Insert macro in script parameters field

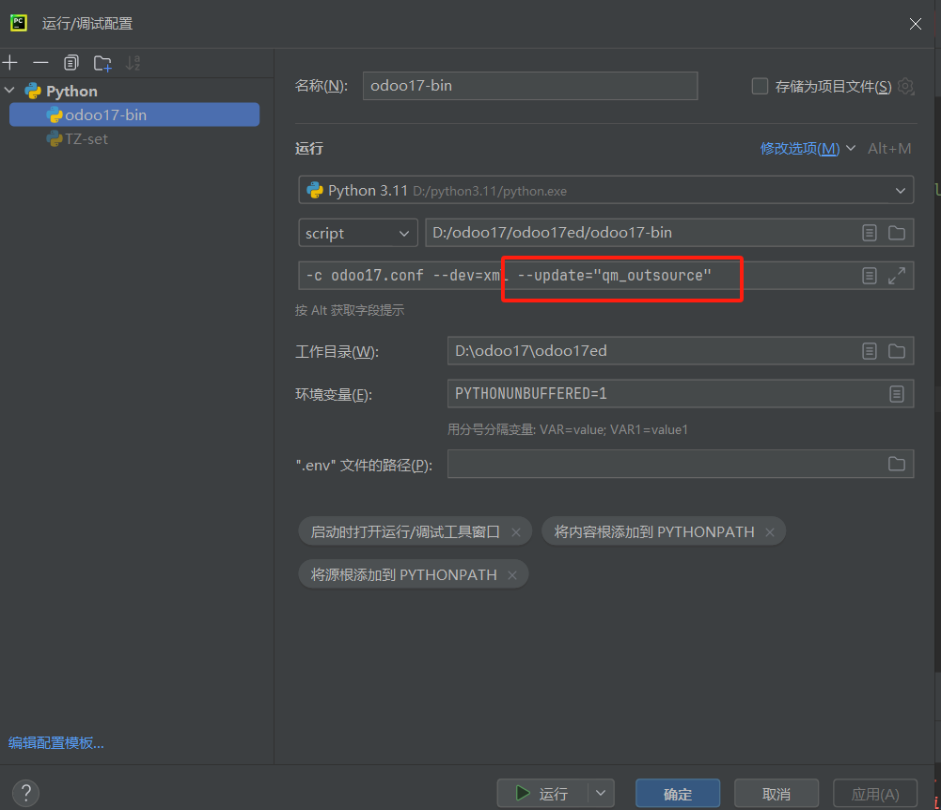pos(869,275)
